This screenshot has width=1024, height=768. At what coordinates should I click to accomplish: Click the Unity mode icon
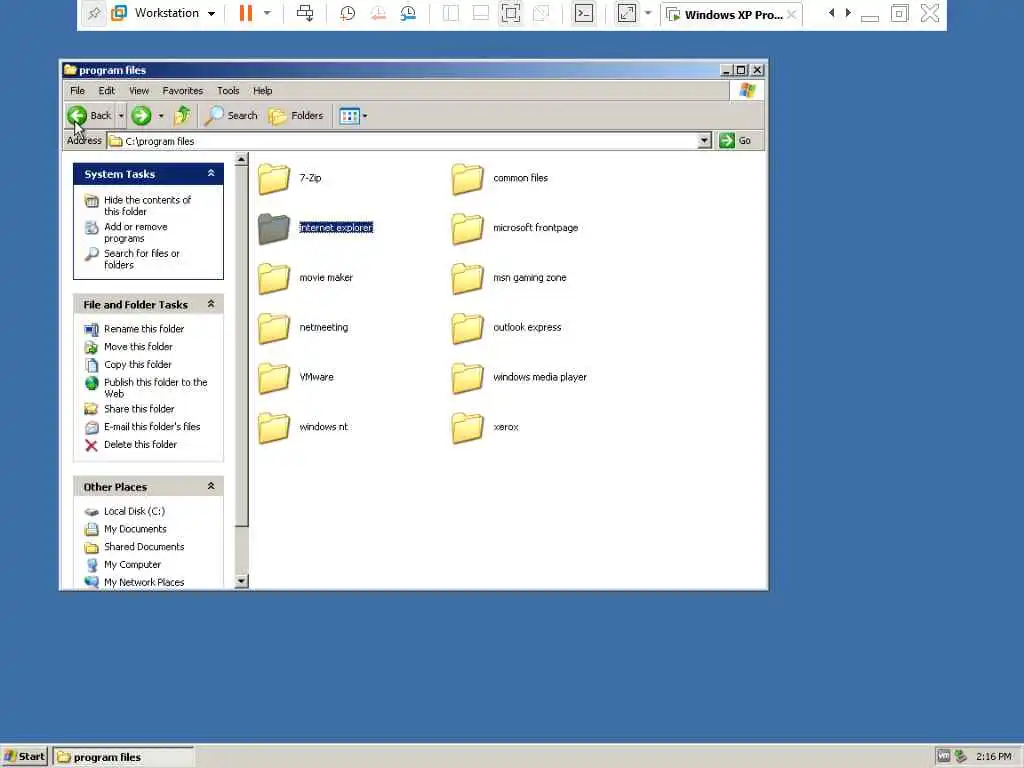coord(541,13)
